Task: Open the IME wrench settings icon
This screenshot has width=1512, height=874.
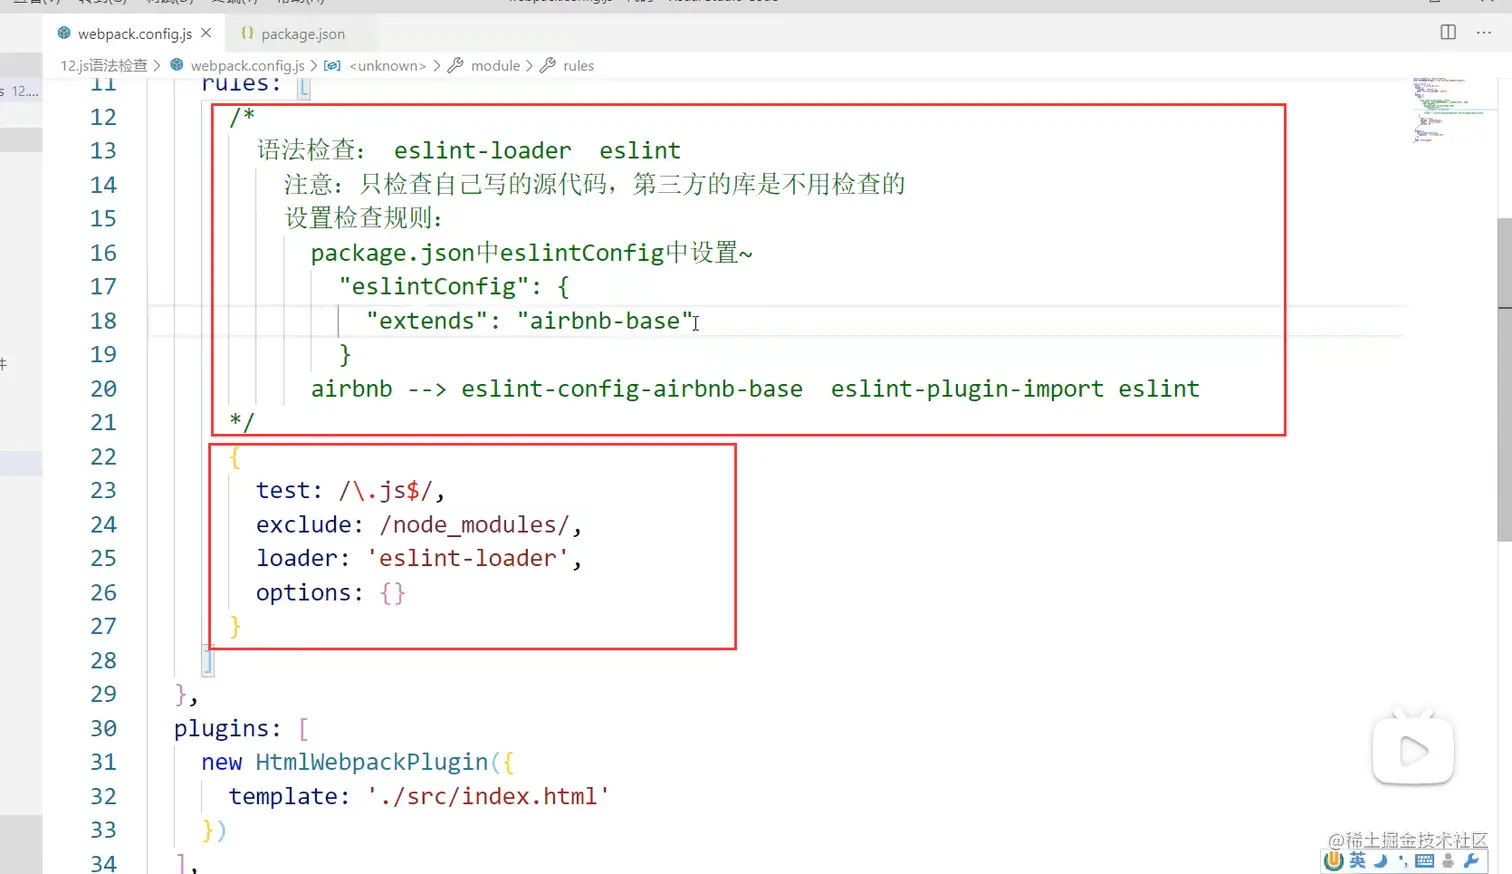Action: (1471, 861)
